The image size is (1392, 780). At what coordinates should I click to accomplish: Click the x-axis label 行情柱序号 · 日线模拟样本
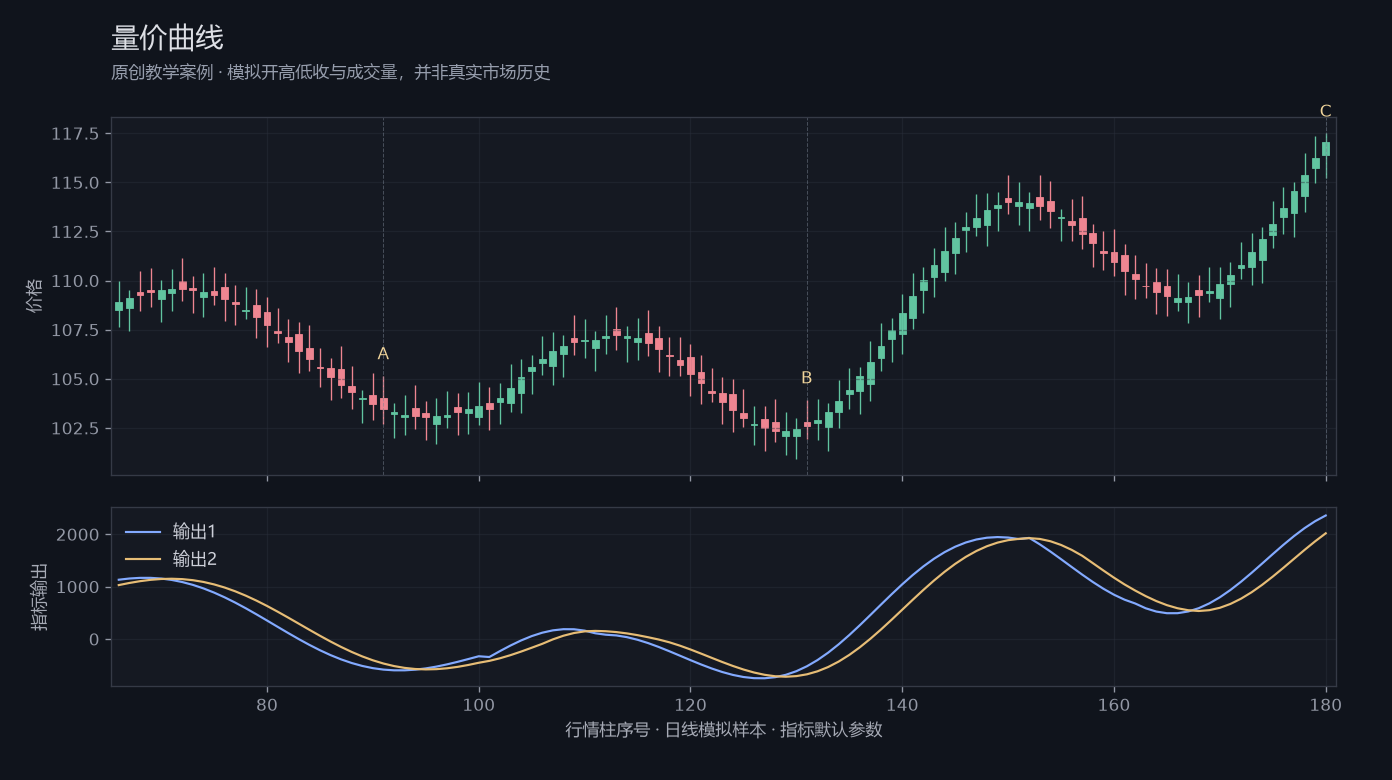[x=724, y=730]
